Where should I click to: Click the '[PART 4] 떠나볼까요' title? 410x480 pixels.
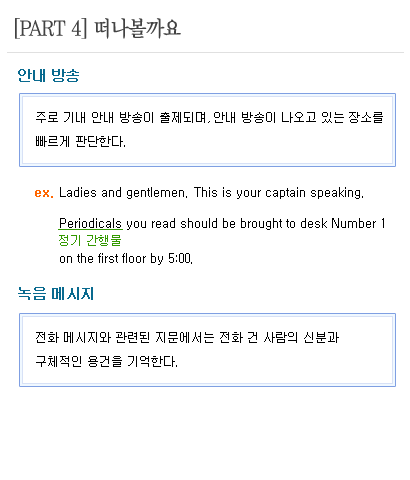pos(97,28)
